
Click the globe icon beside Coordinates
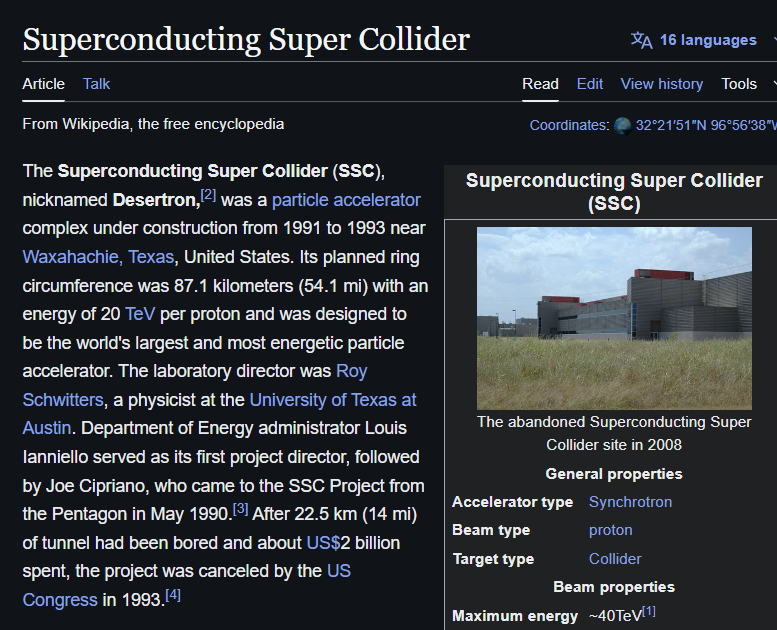click(622, 125)
